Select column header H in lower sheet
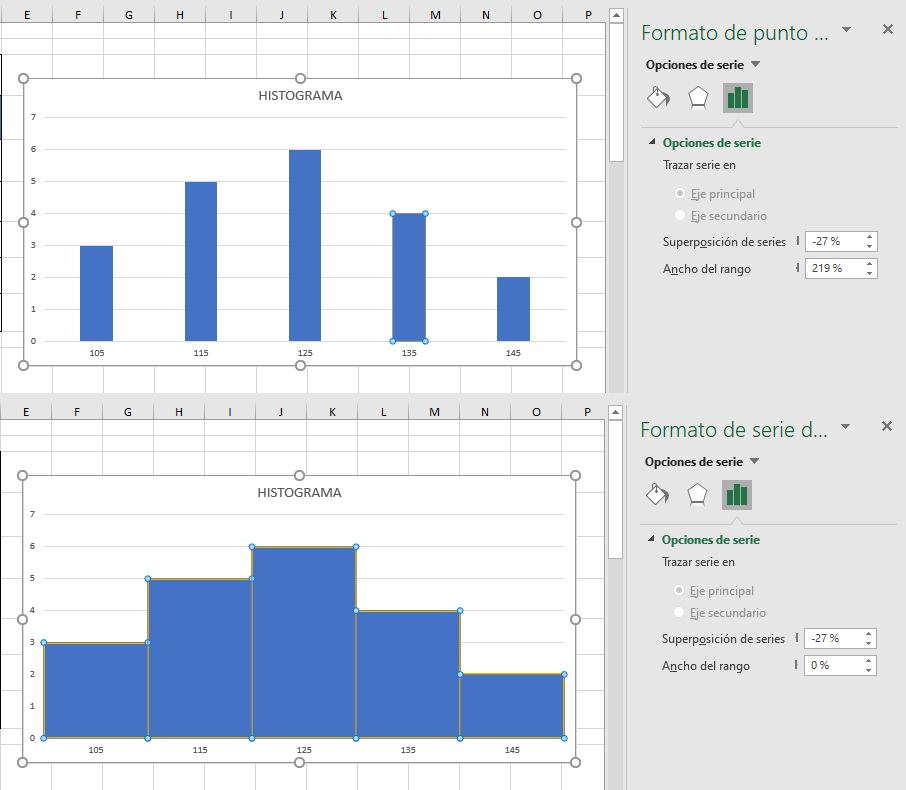Viewport: 906px width, 790px height. pos(179,412)
